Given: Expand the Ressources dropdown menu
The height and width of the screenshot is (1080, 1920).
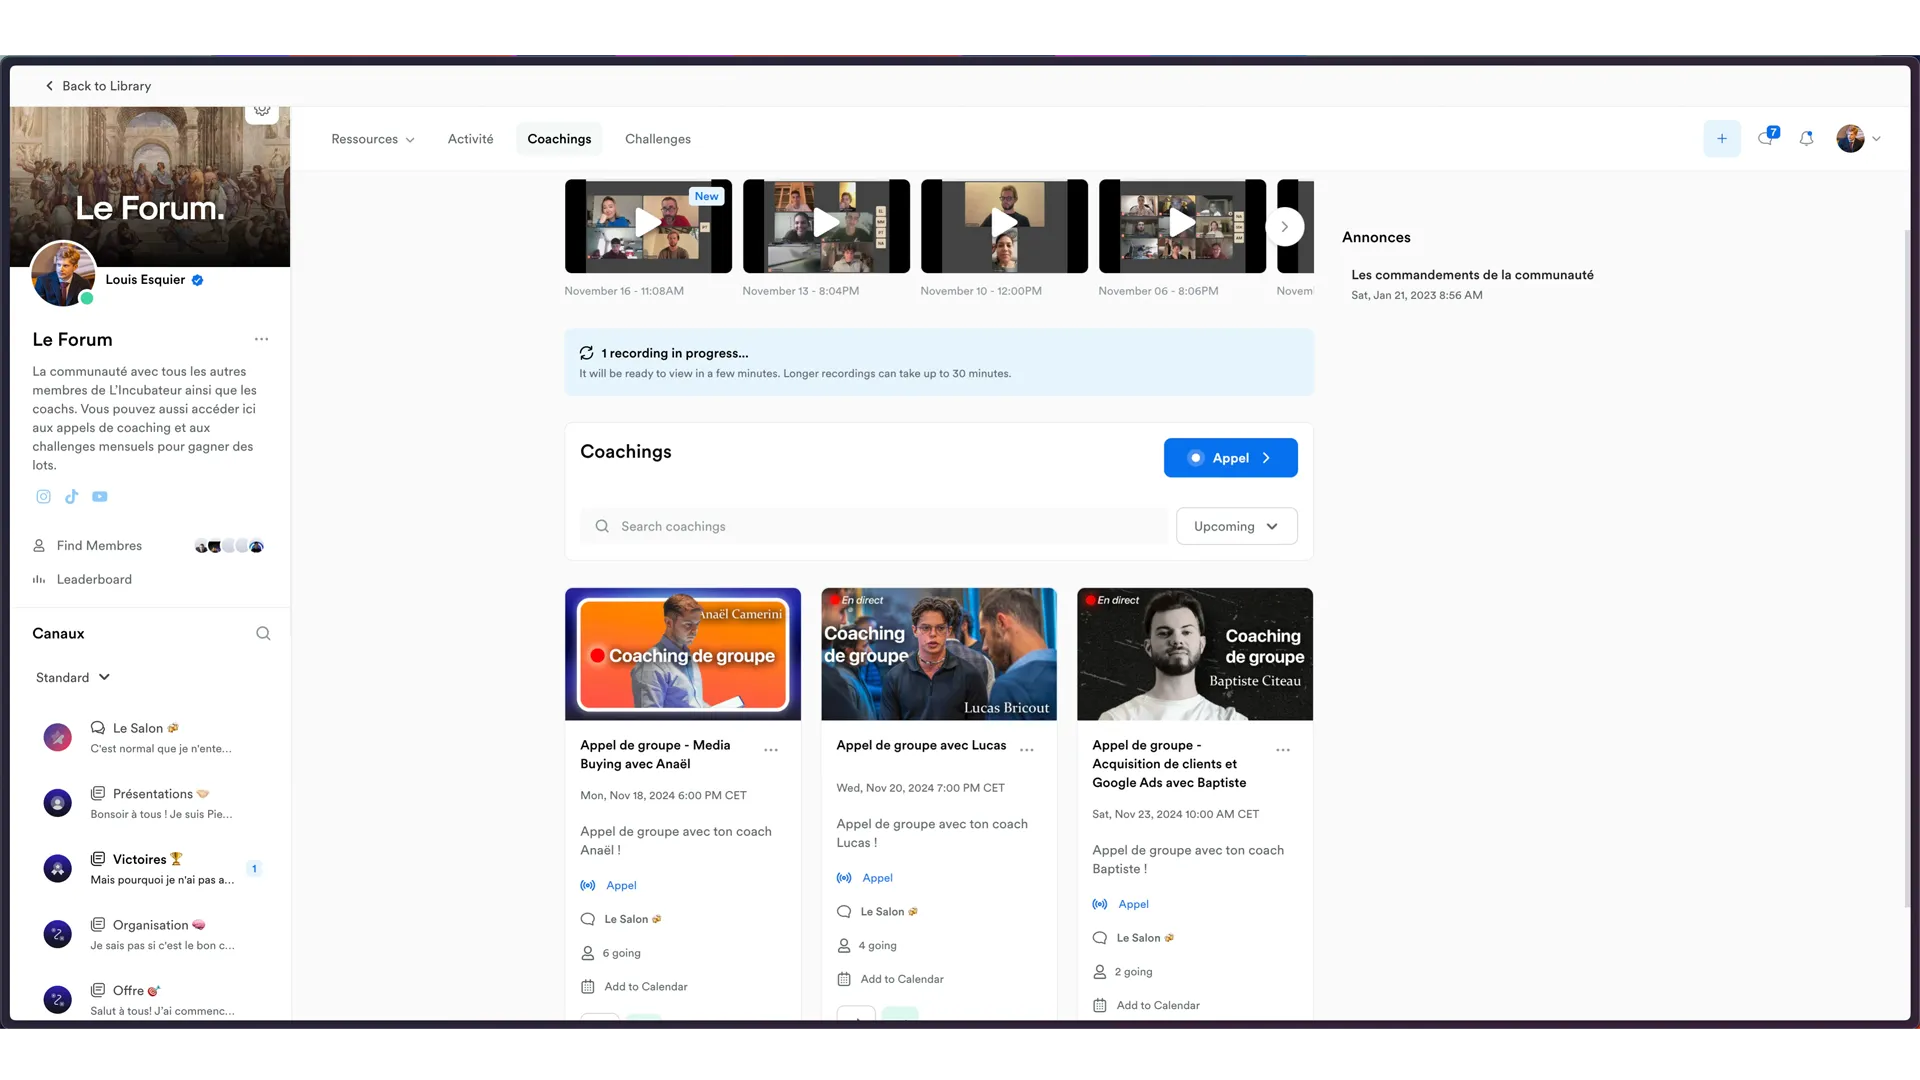Looking at the screenshot, I should [372, 139].
